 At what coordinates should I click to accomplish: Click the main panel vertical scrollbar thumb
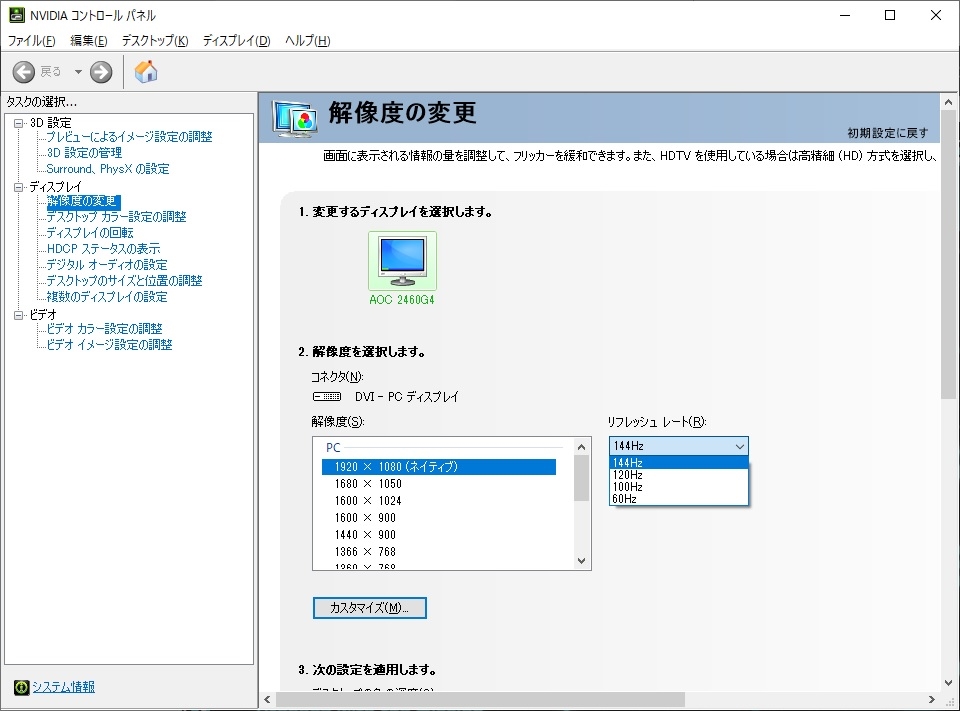pos(948,255)
